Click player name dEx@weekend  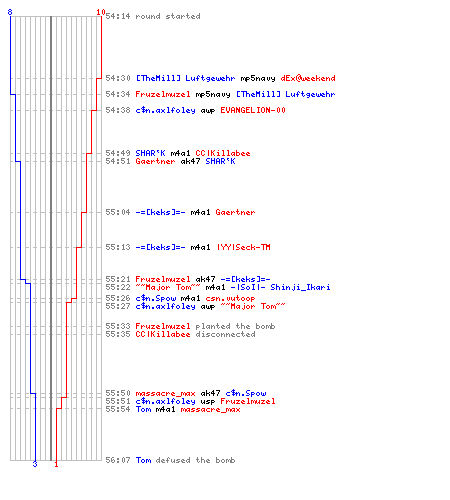click(x=308, y=78)
